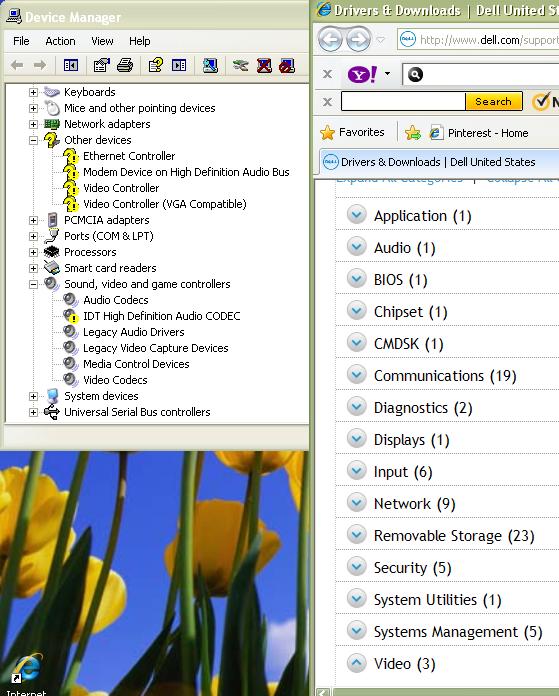Collapse Sound, video and game controllers

pos(33,284)
